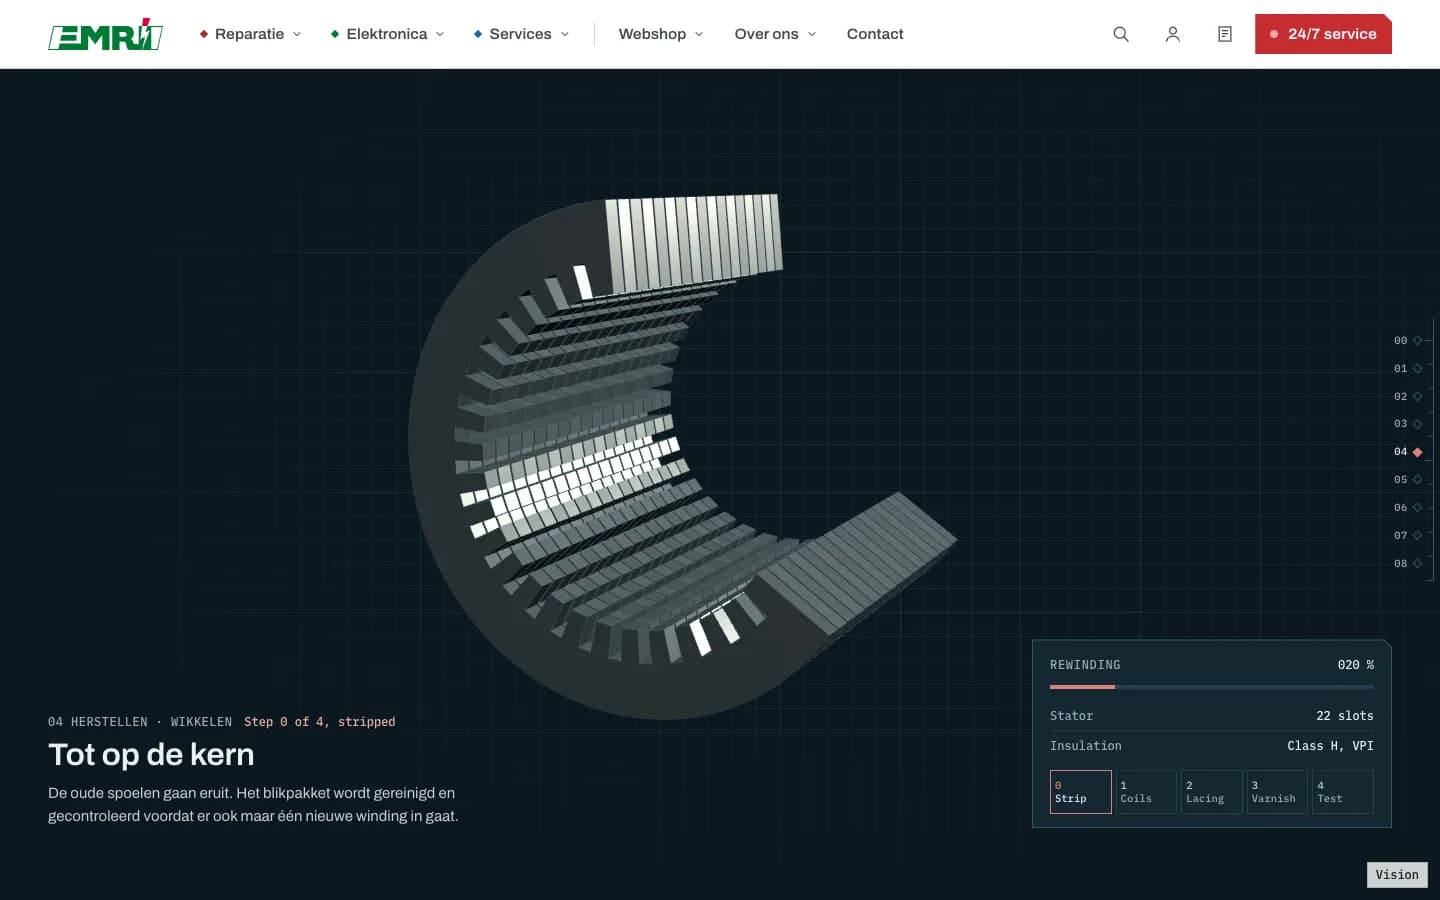Open the search magnifier icon

[1121, 34]
